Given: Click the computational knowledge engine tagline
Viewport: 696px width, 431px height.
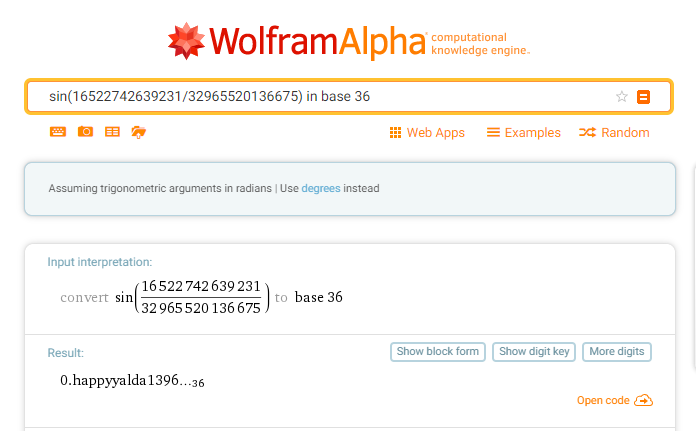Looking at the screenshot, I should click(x=480, y=44).
